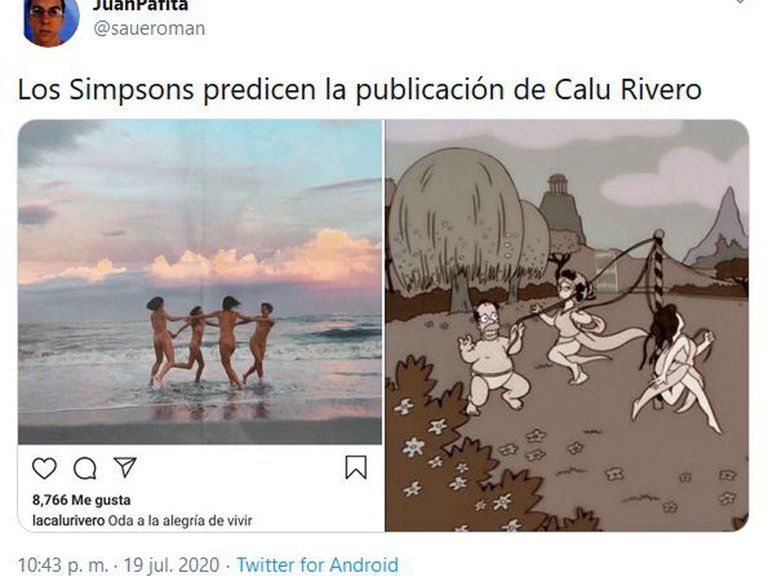Share the post with the paper plane icon
This screenshot has height=576, width=768.
pos(125,467)
